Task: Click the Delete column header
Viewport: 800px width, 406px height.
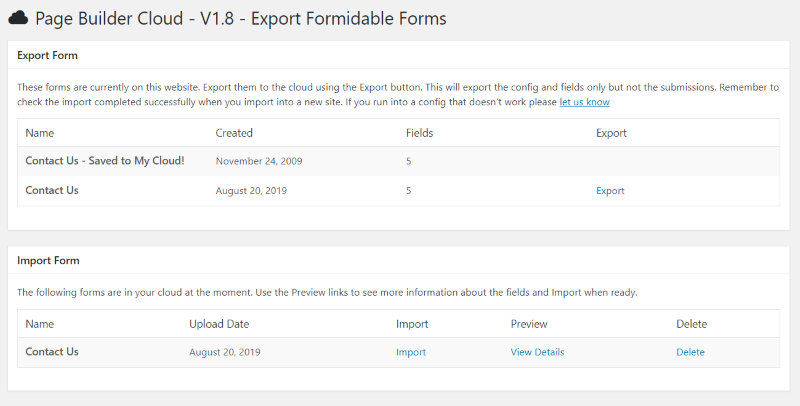Action: point(691,324)
